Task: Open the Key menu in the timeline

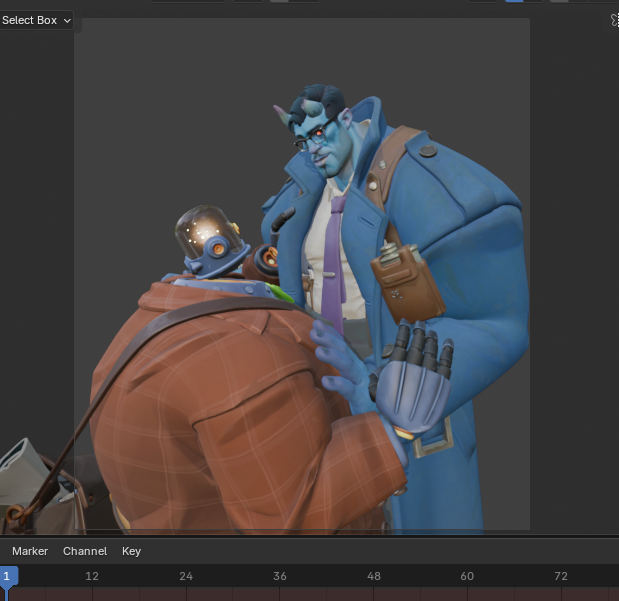Action: [131, 551]
